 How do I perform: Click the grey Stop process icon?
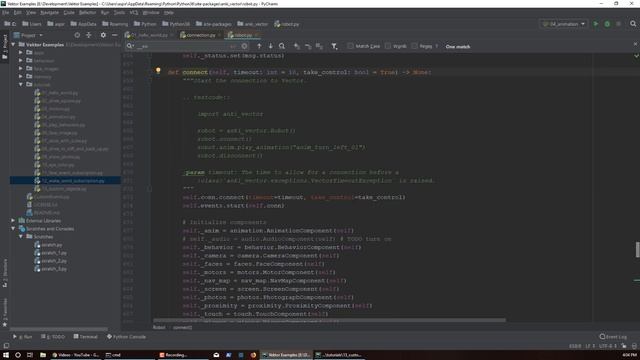point(618,24)
